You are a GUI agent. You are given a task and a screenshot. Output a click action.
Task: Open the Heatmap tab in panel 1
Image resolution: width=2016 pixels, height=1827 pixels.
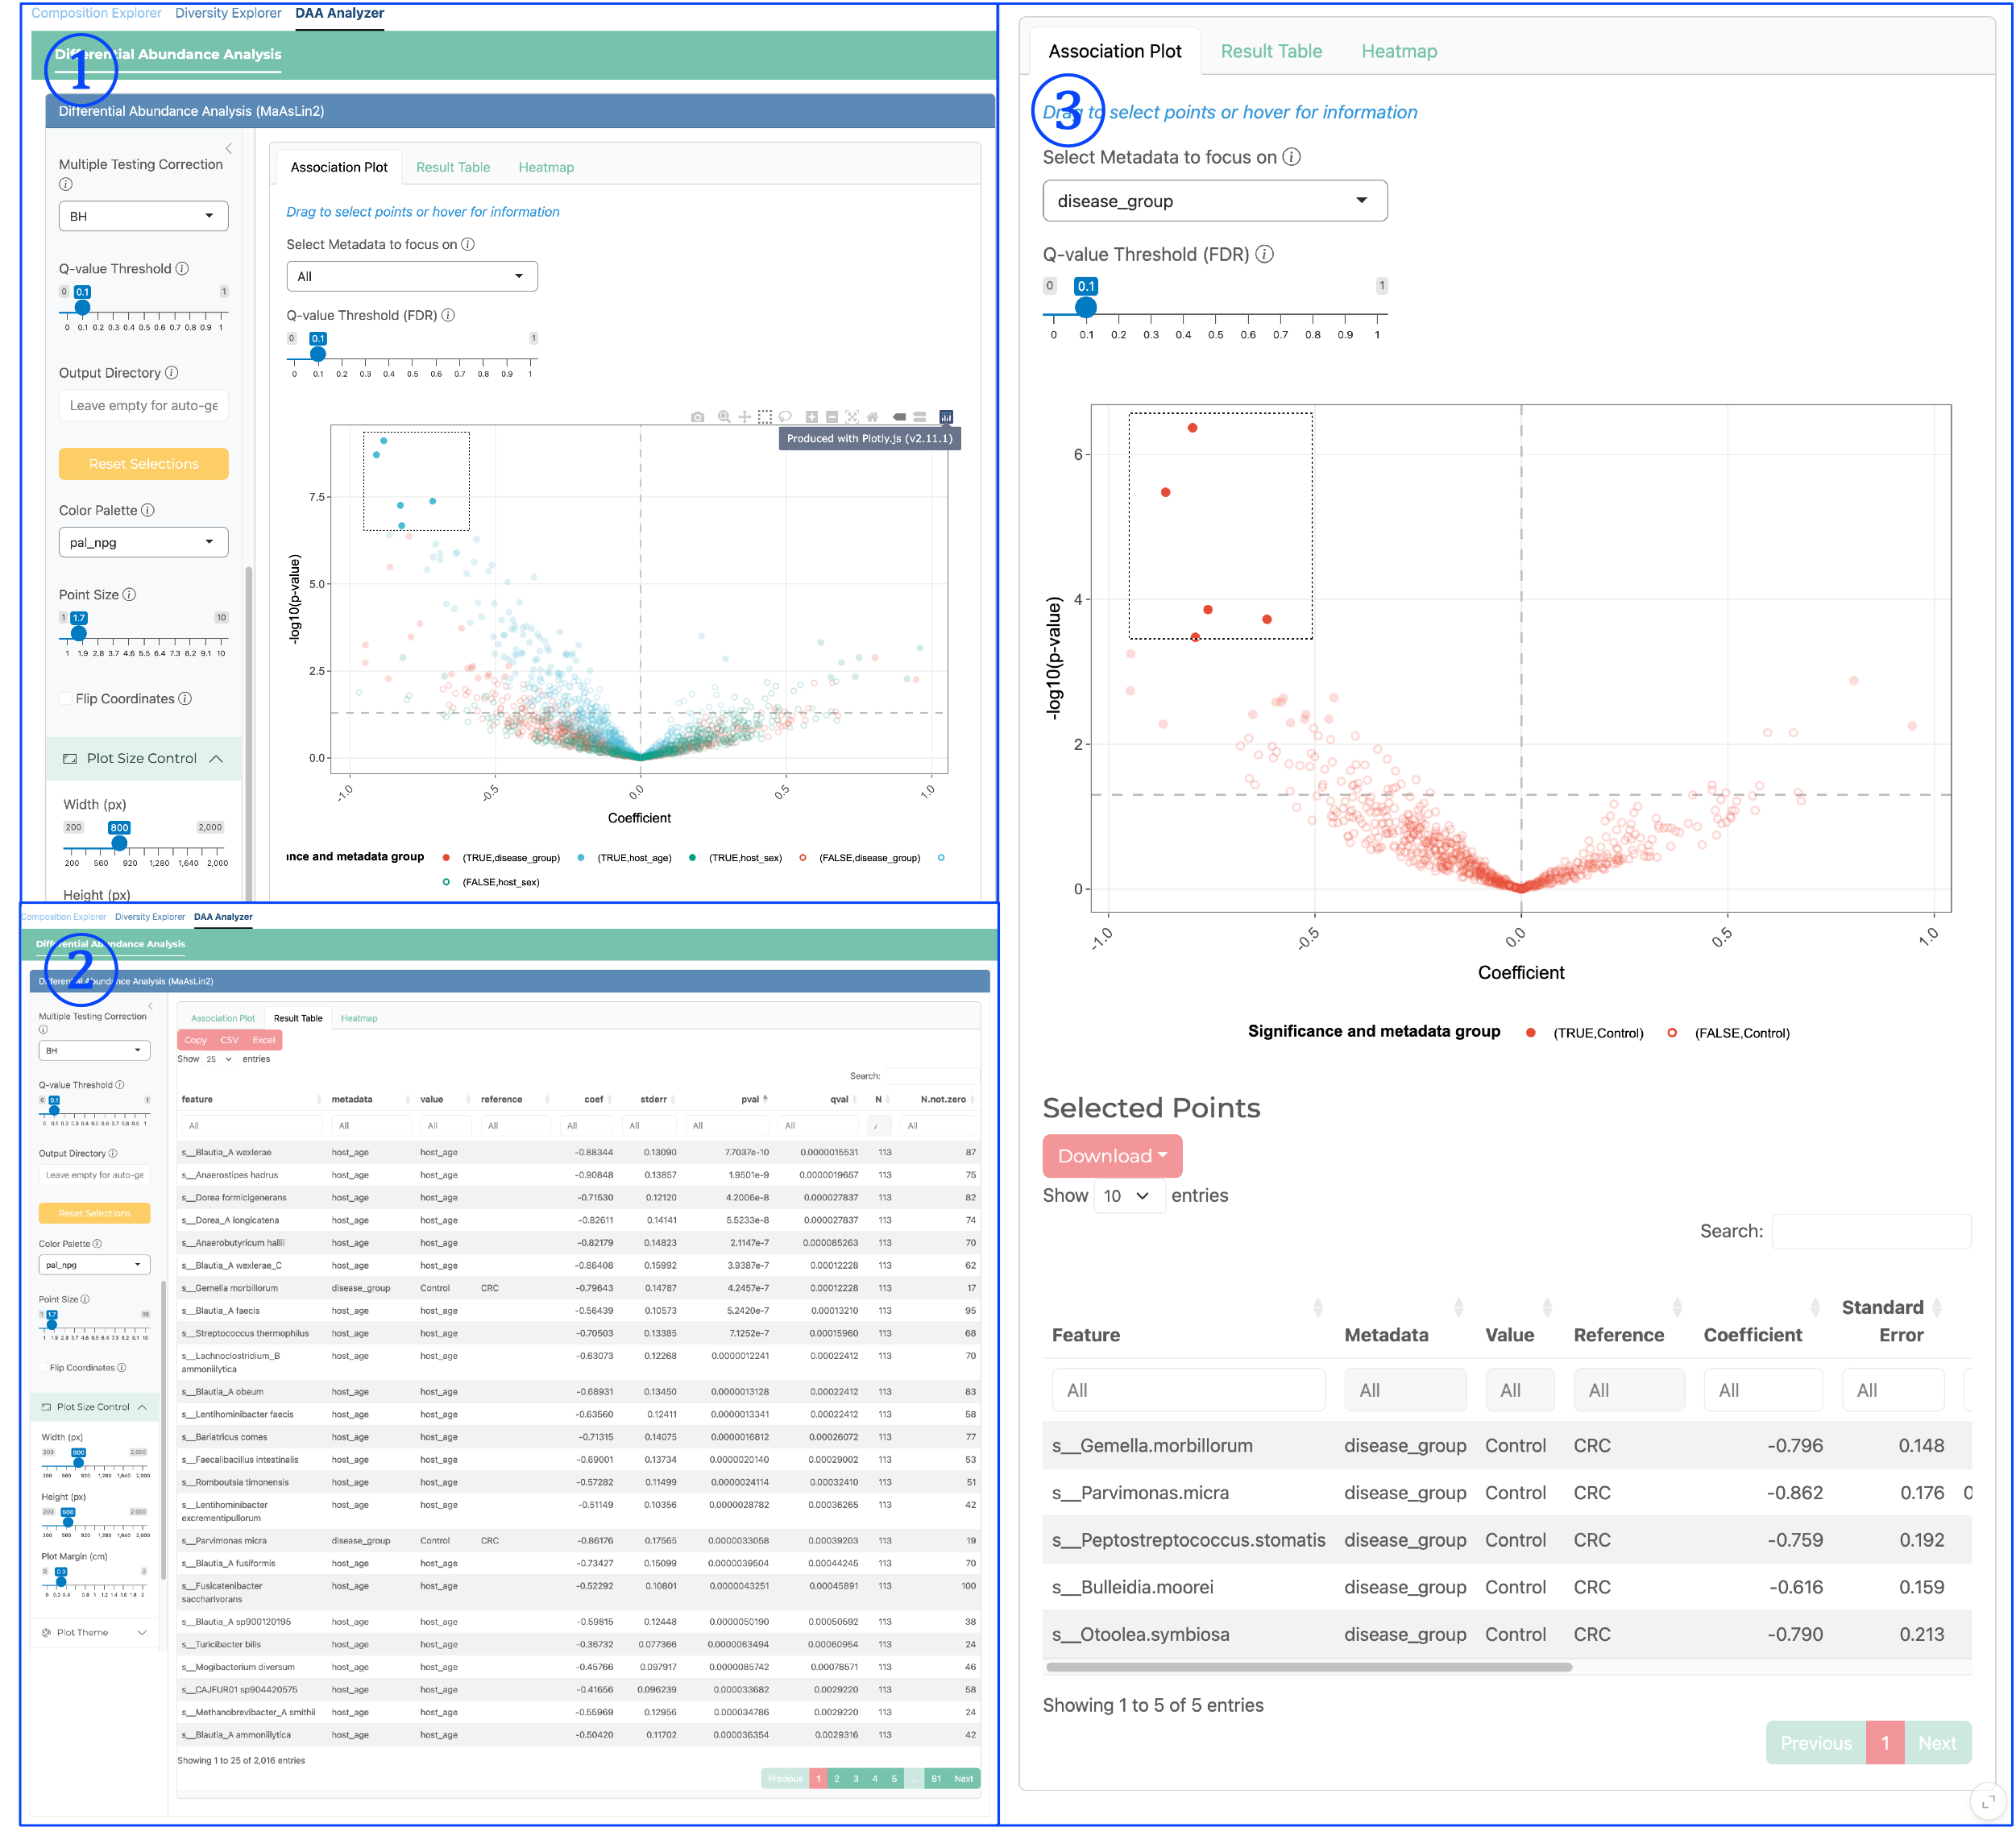[x=546, y=167]
